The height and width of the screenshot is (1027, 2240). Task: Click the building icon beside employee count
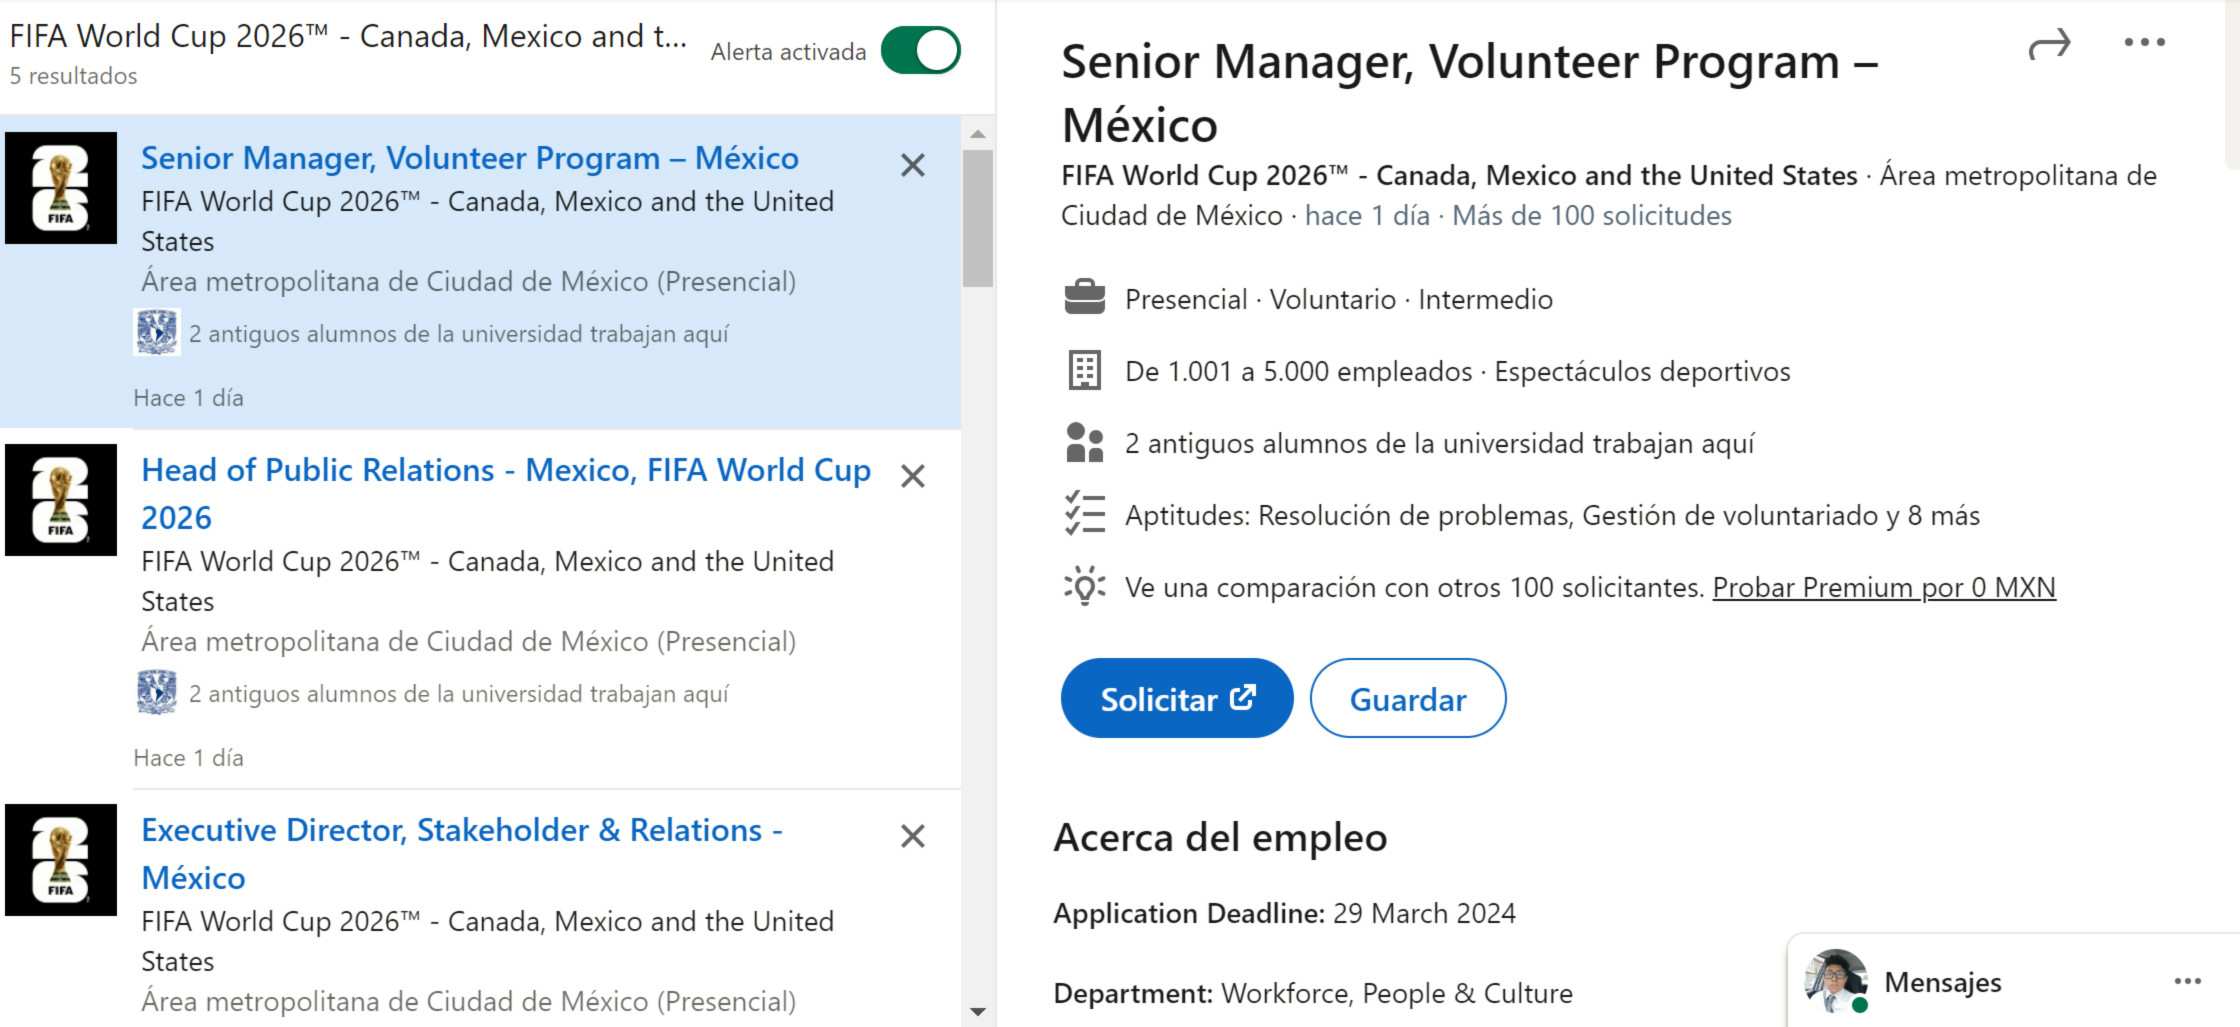point(1085,370)
